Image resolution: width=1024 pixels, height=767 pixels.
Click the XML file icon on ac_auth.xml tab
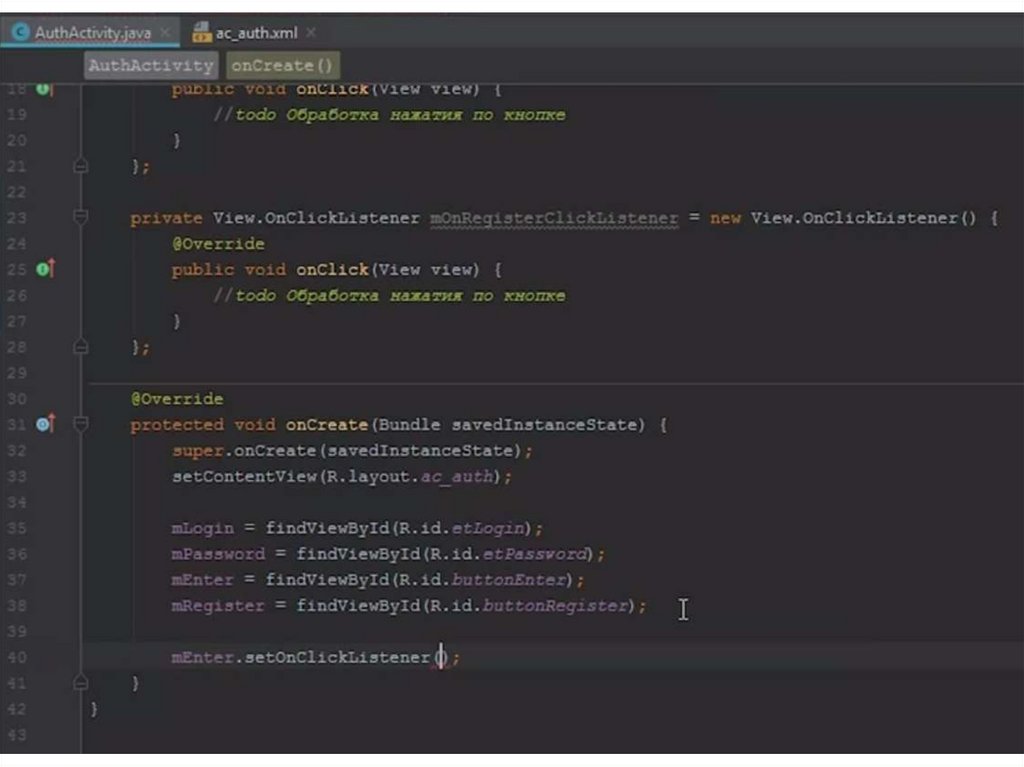coord(201,33)
